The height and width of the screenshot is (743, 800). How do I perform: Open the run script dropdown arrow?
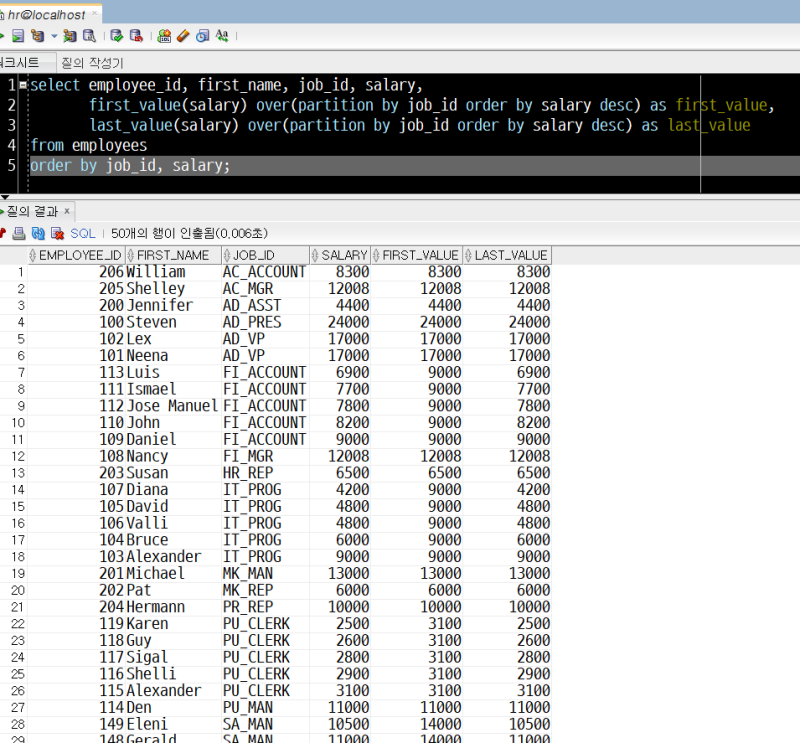[53, 35]
